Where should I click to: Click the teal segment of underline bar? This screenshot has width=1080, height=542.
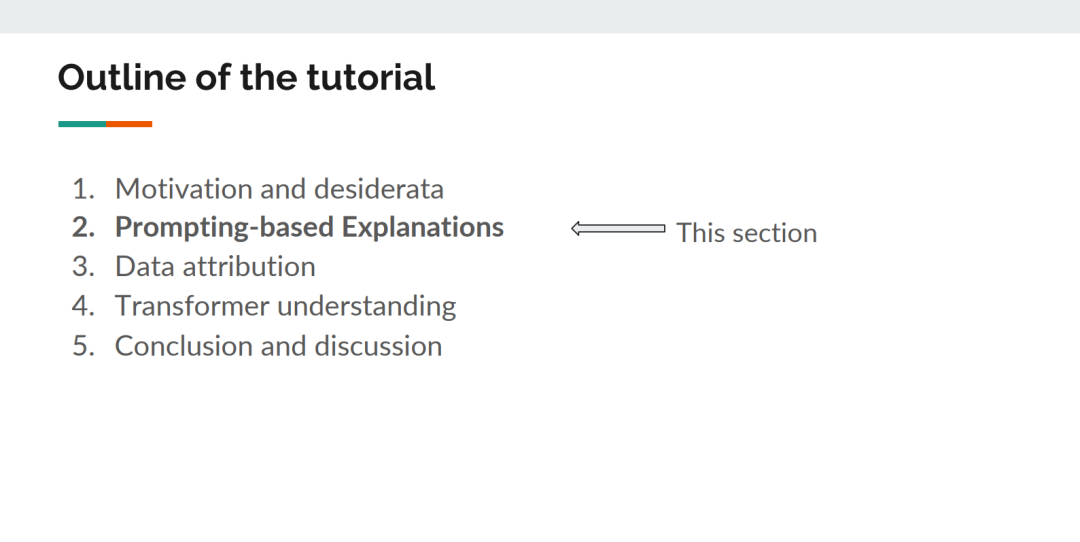[82, 124]
